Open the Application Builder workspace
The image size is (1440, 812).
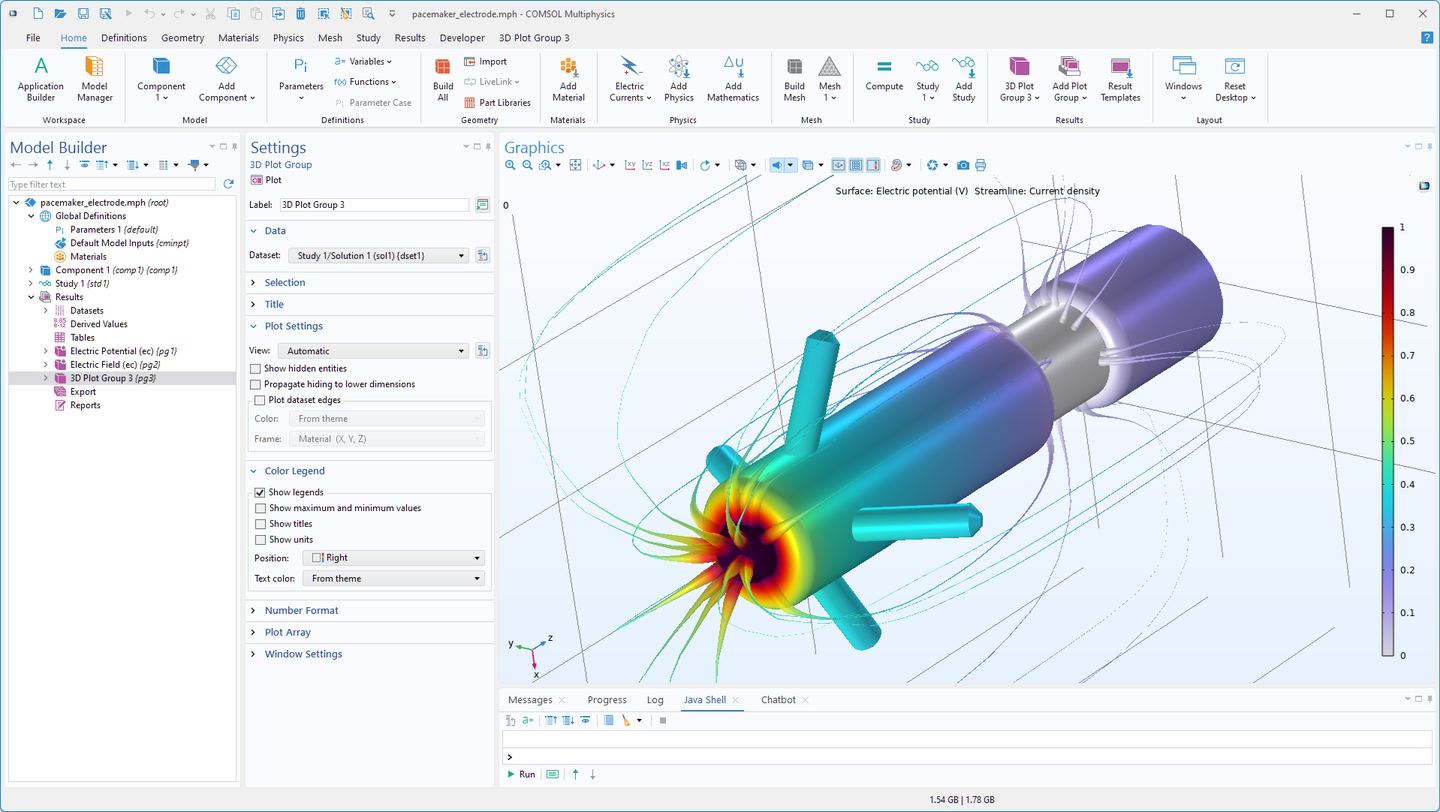point(40,80)
